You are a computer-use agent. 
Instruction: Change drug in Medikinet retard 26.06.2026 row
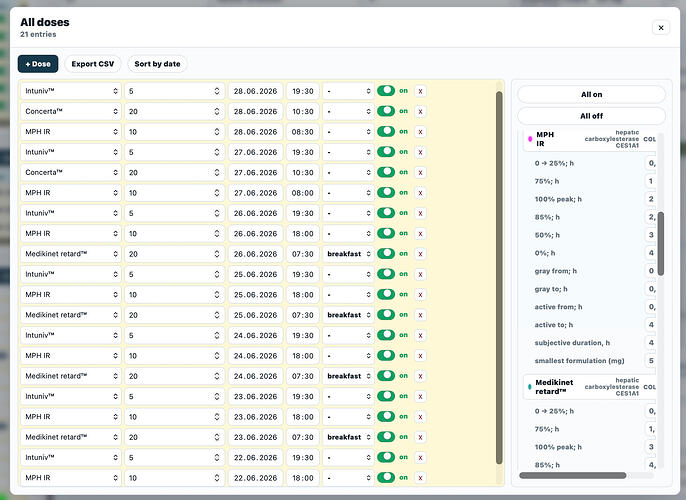click(71, 254)
